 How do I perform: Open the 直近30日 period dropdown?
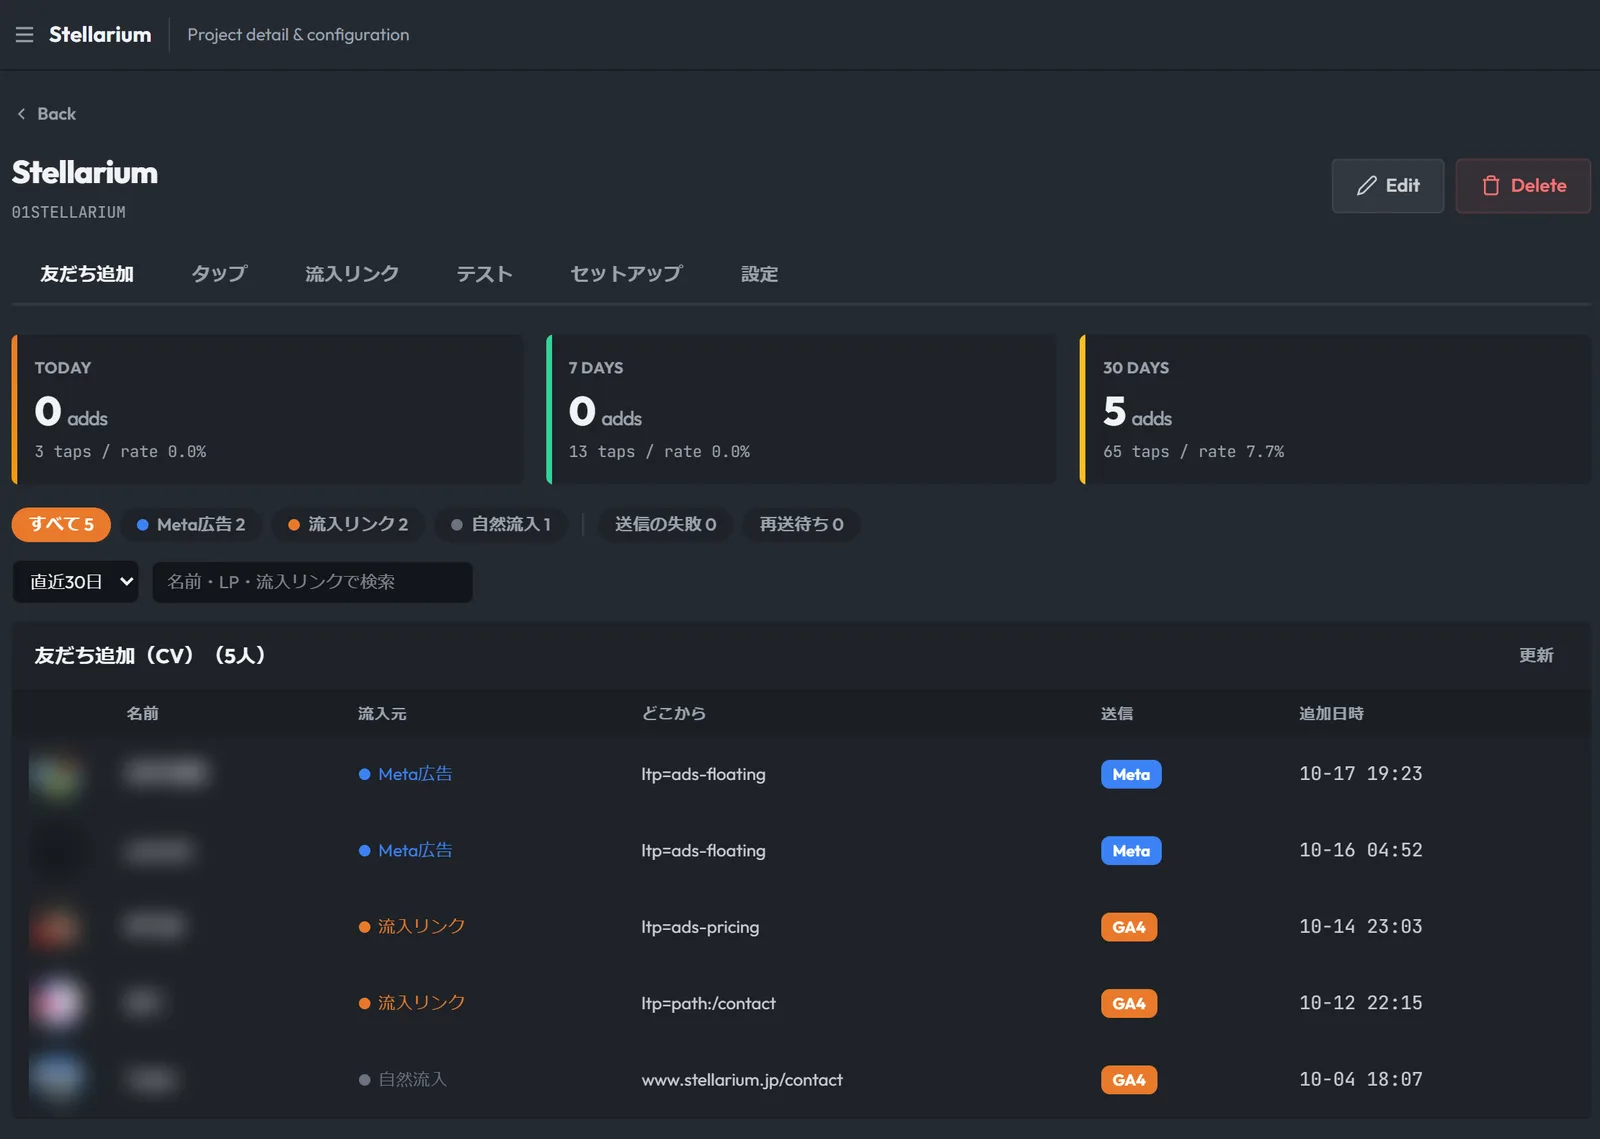pyautogui.click(x=75, y=582)
